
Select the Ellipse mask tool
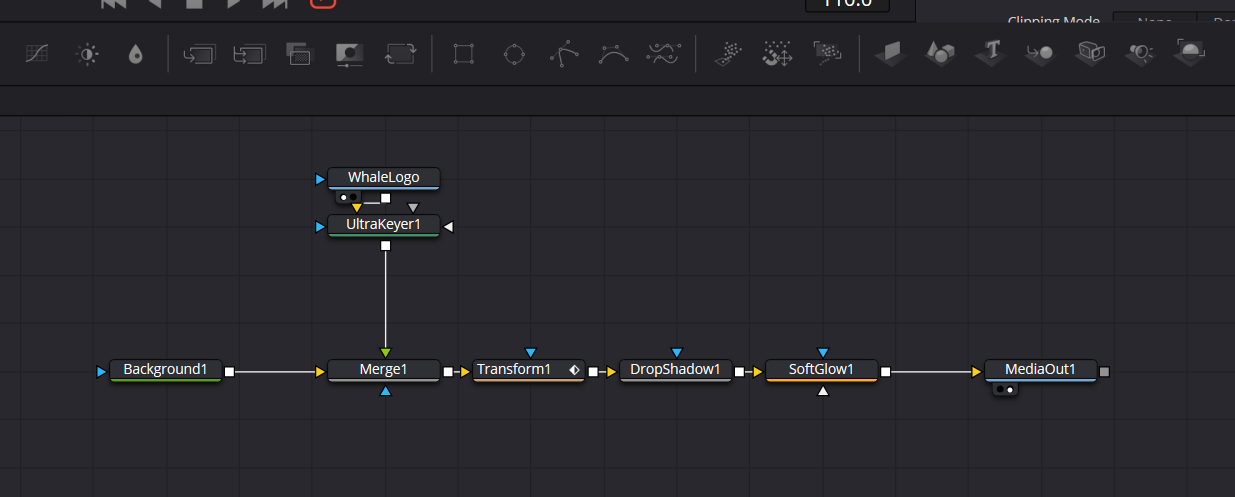pos(514,54)
